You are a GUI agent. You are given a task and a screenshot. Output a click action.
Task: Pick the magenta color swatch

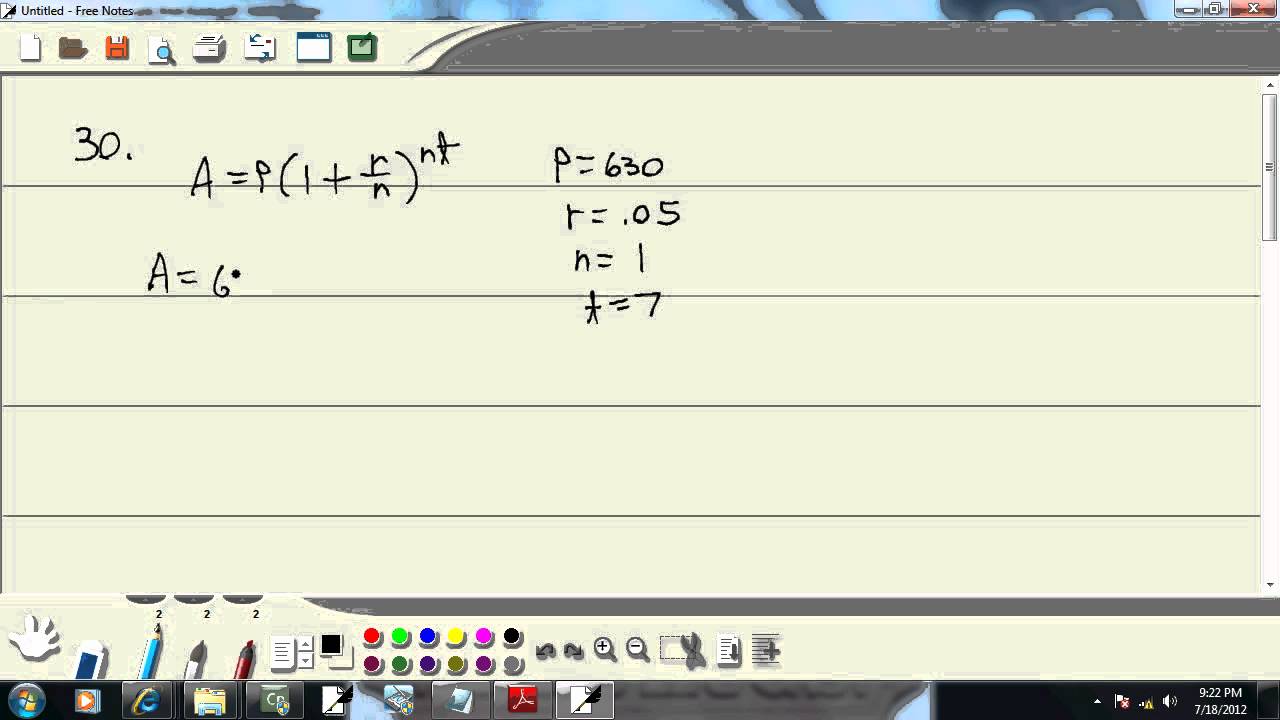(484, 637)
